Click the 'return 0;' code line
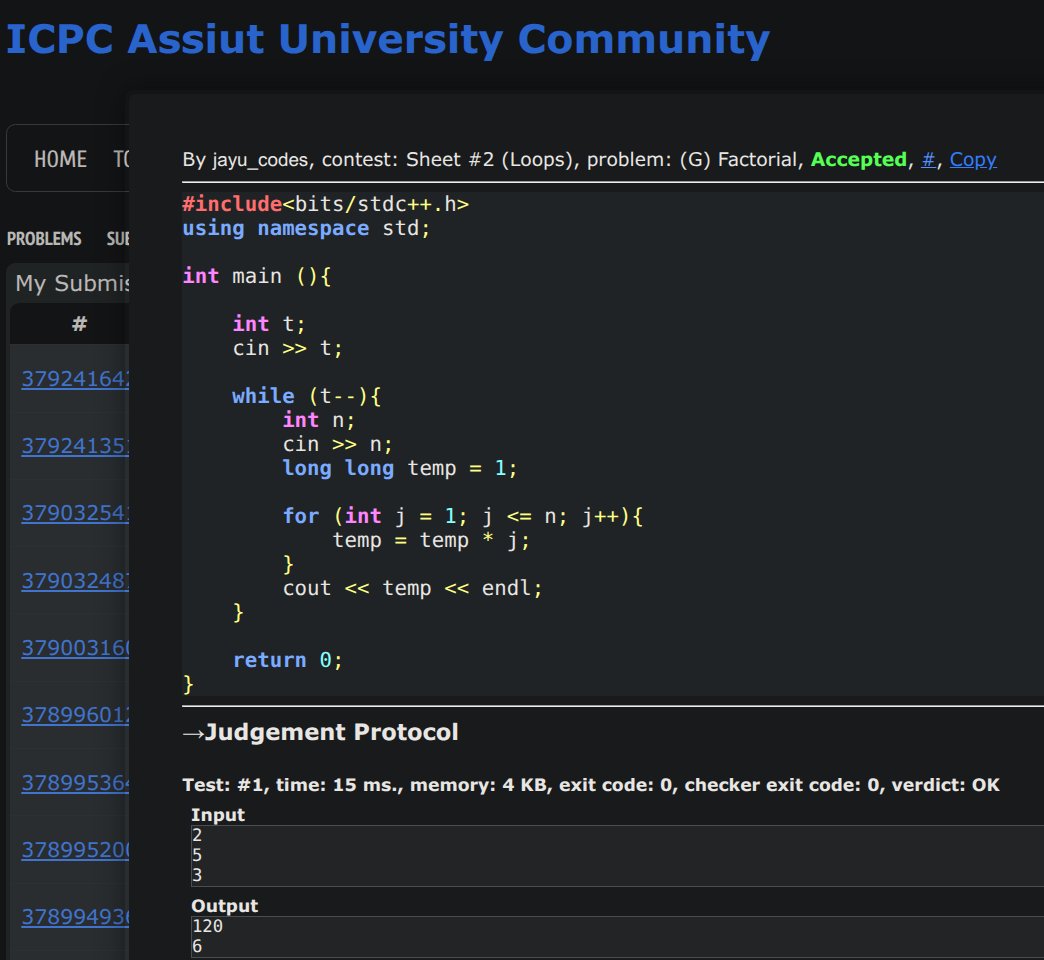Viewport: 1044px width, 960px height. point(288,660)
